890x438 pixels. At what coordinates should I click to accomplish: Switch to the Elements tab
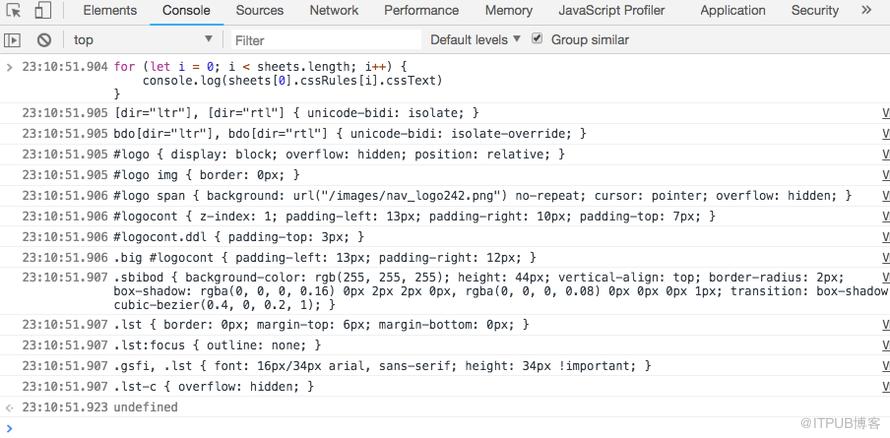click(110, 11)
